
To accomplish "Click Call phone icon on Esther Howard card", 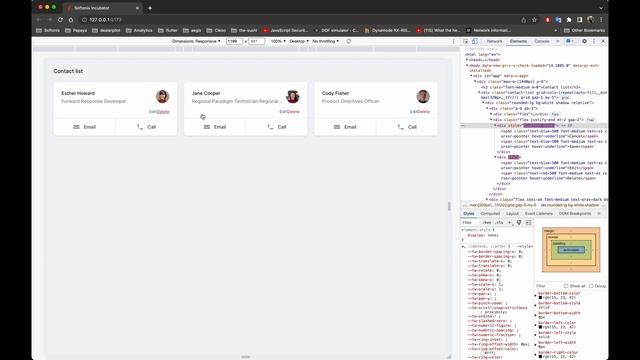I will [x=140, y=127].
